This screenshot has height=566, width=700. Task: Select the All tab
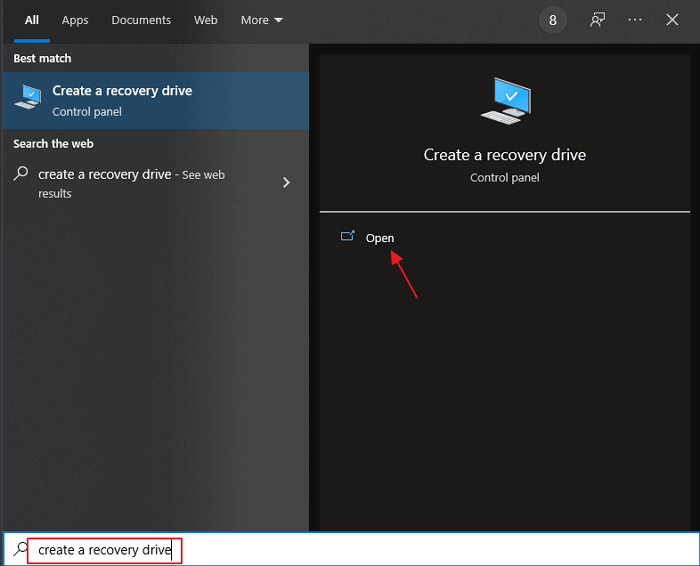click(32, 20)
